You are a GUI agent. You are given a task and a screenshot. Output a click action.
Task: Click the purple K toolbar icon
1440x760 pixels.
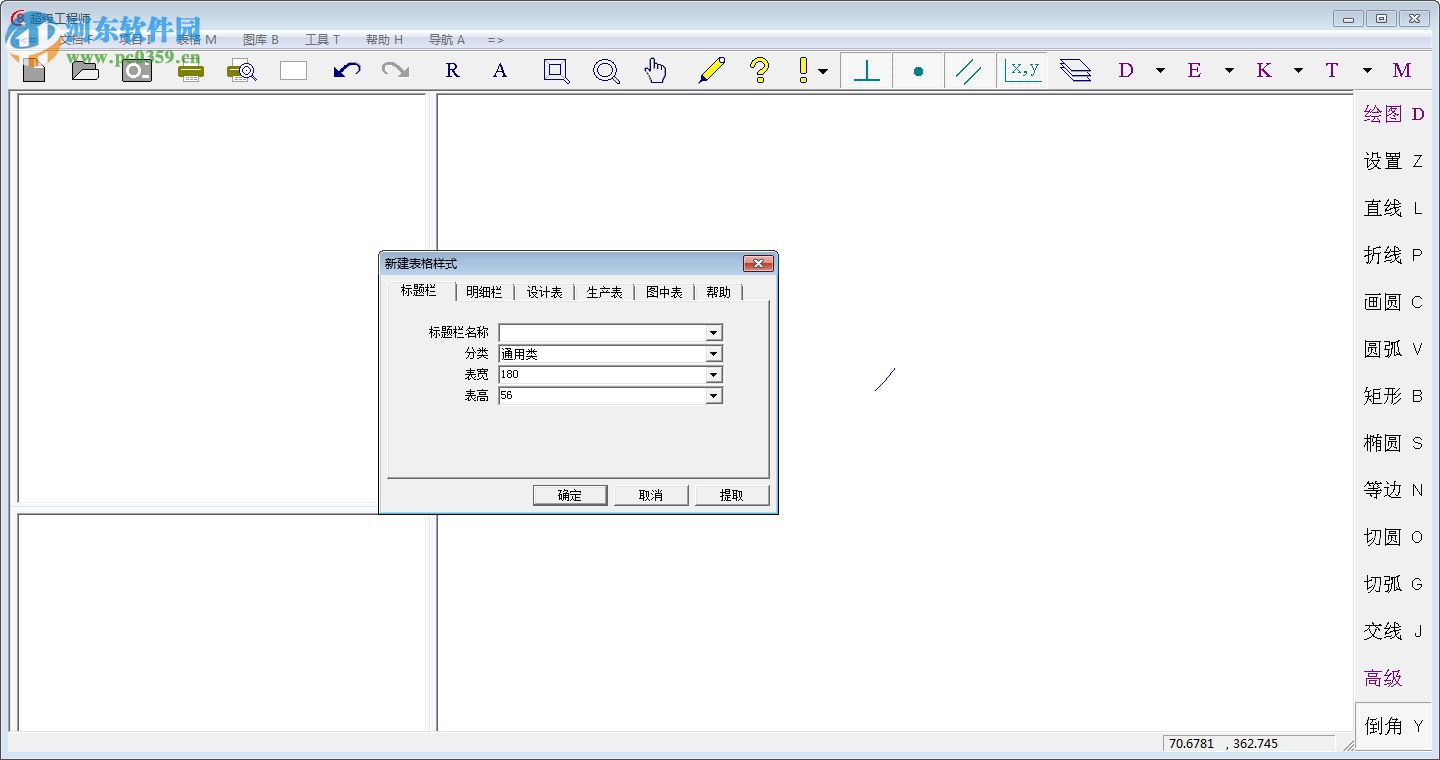[x=1264, y=70]
